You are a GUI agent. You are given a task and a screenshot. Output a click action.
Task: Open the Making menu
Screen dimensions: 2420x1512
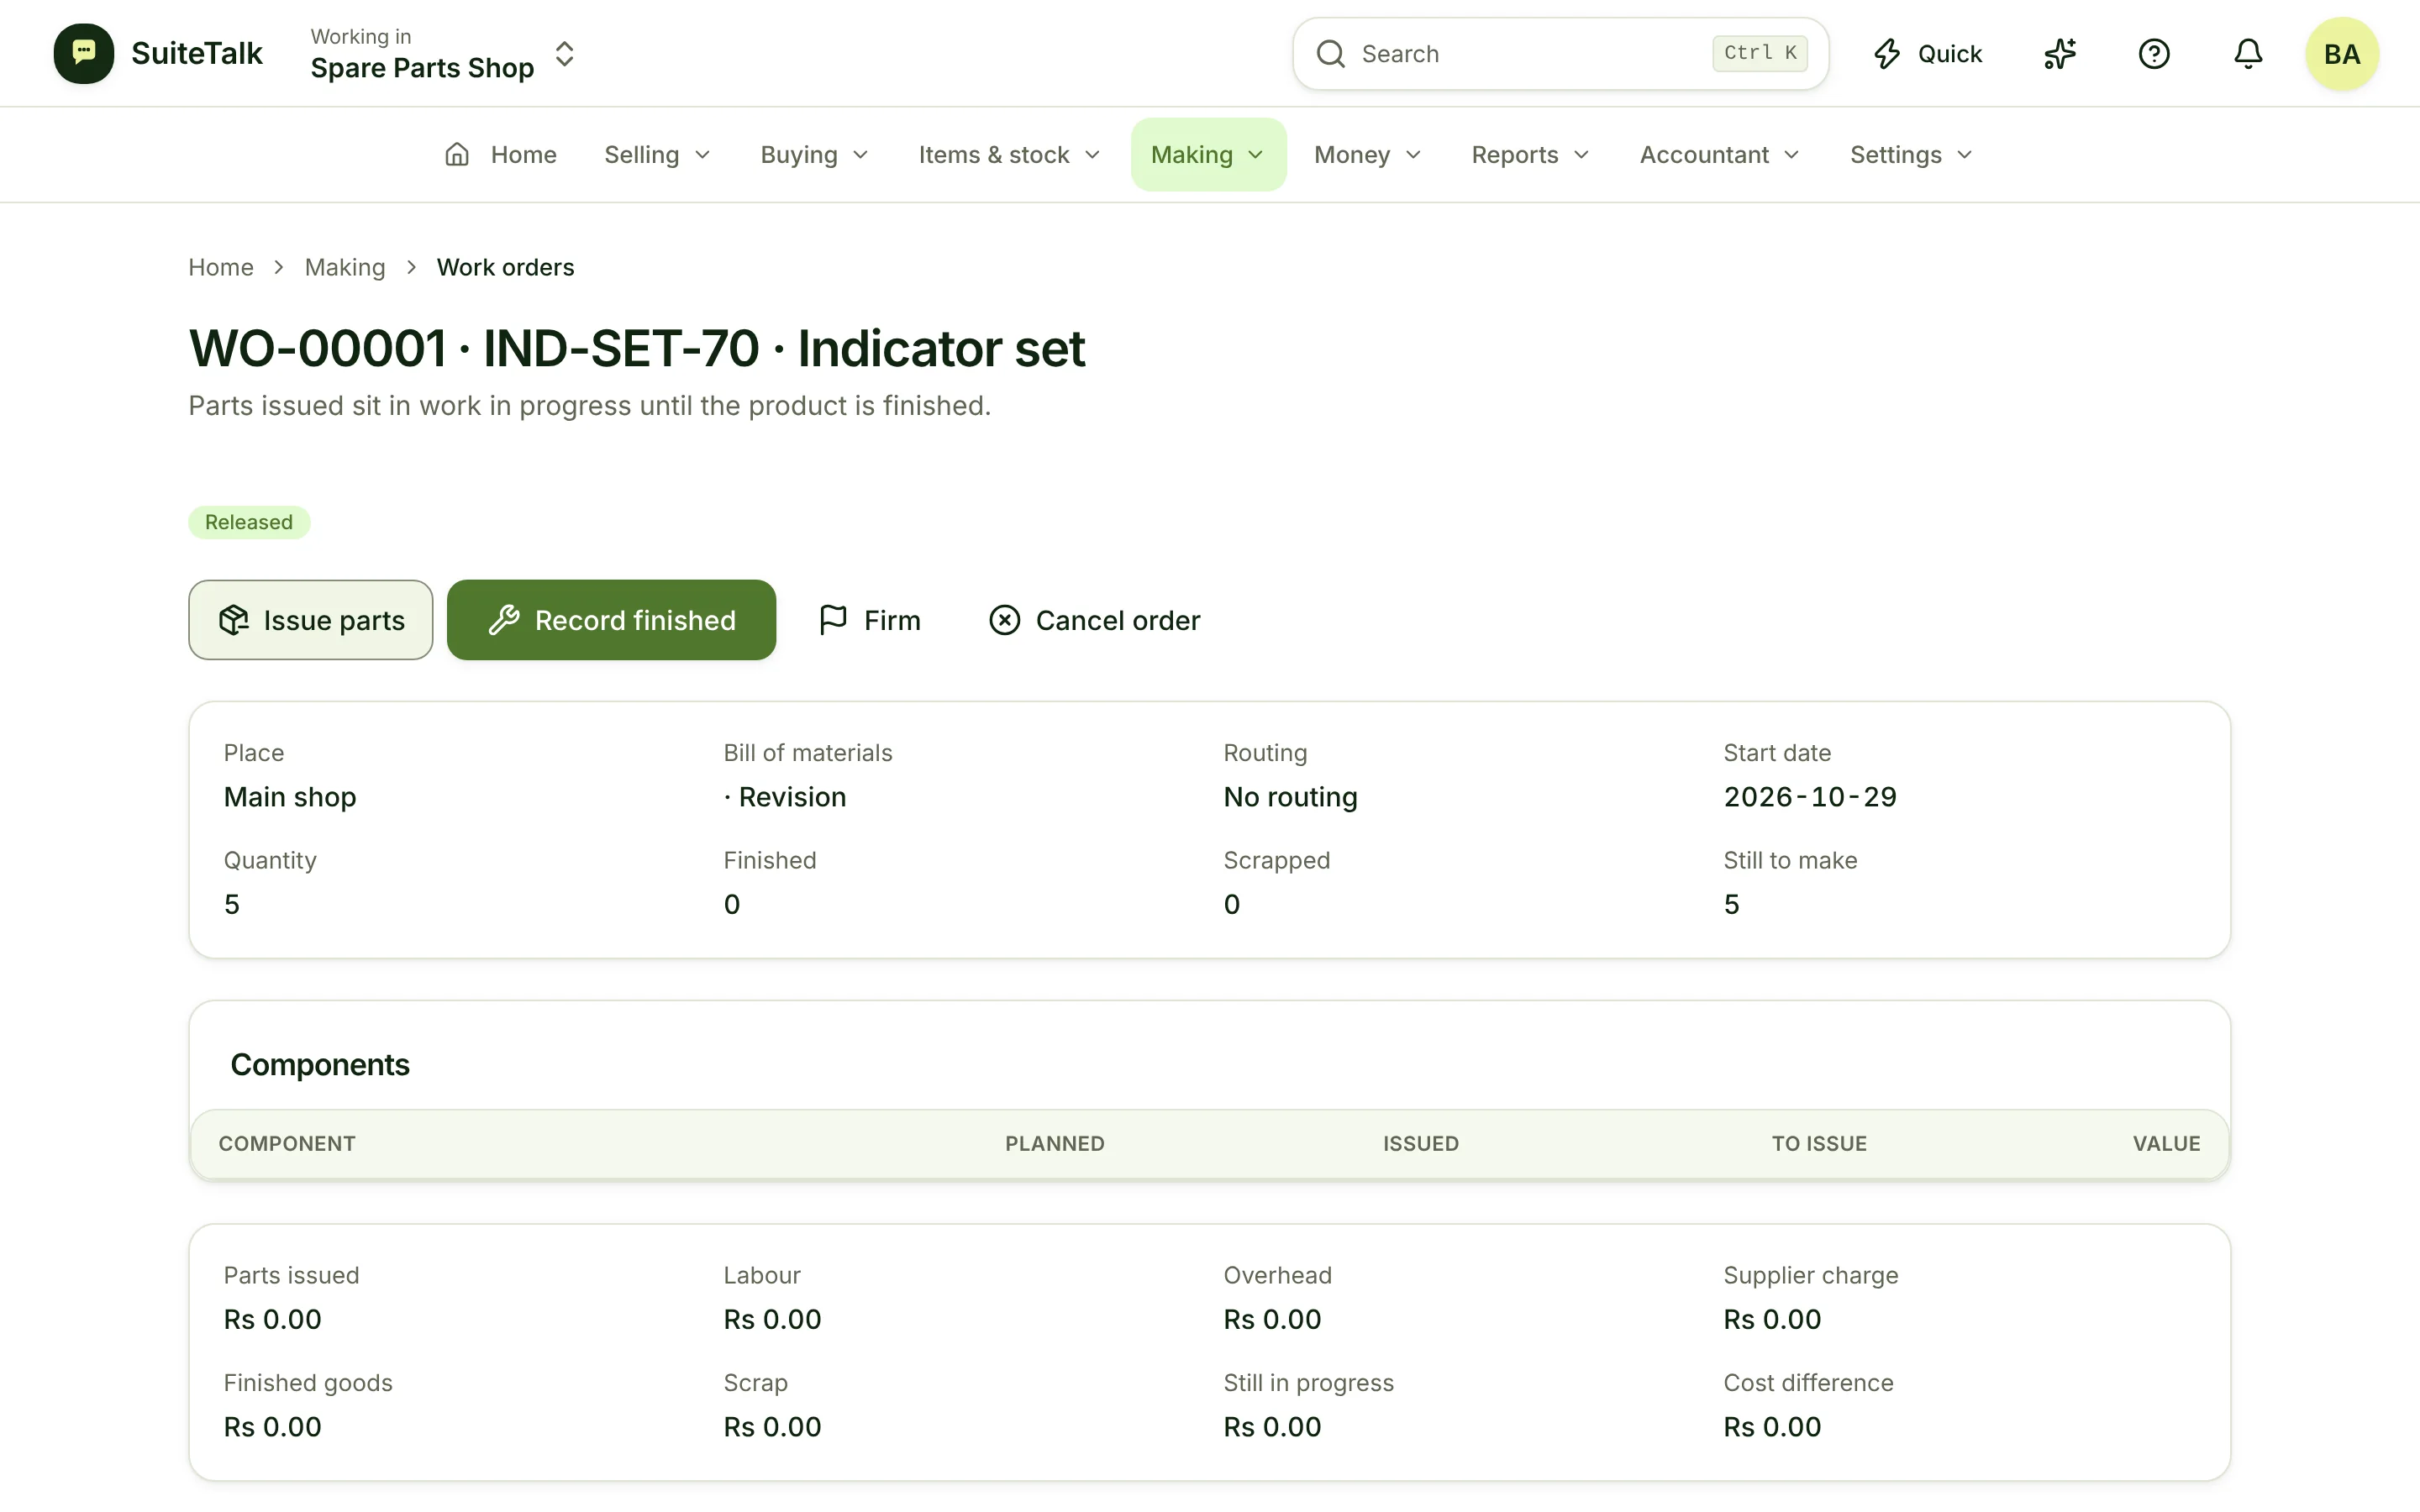(1208, 155)
